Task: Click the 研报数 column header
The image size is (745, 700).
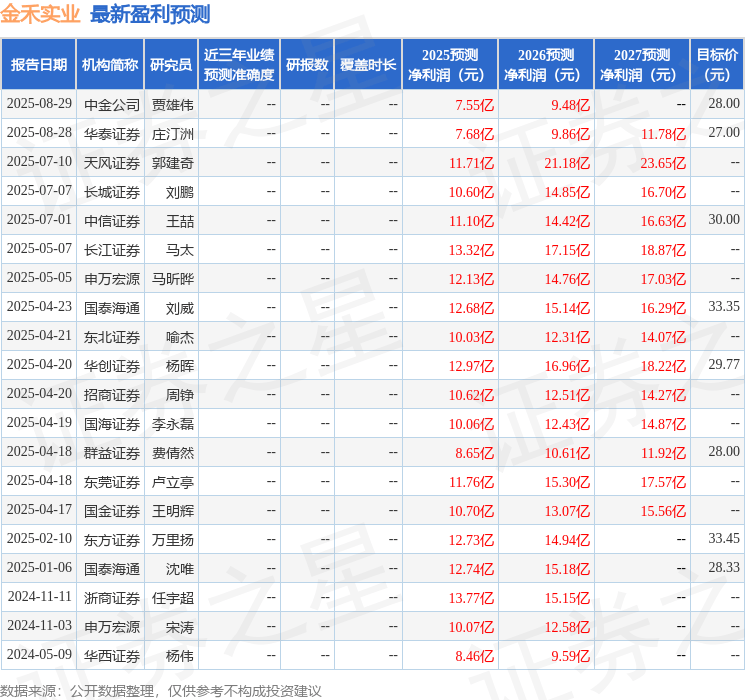Action: point(306,65)
